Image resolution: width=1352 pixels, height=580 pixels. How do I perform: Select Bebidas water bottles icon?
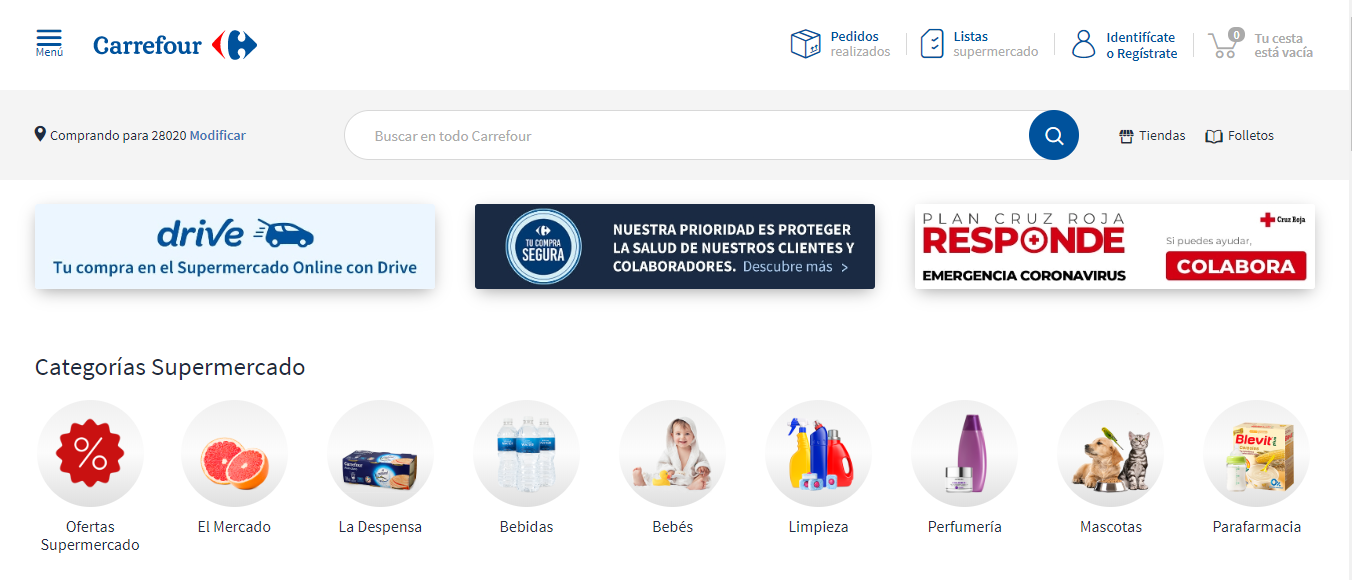[x=526, y=454]
